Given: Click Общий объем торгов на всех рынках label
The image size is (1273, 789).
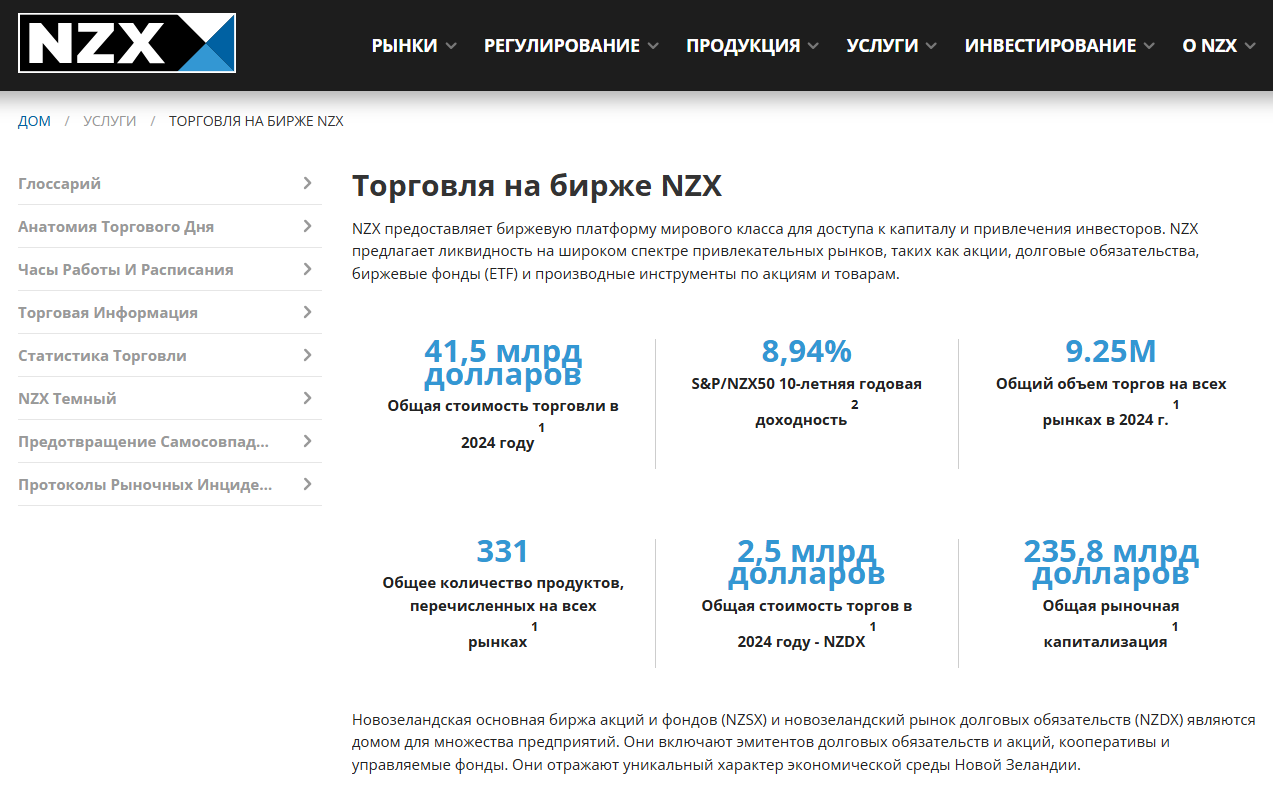Looking at the screenshot, I should (1110, 401).
